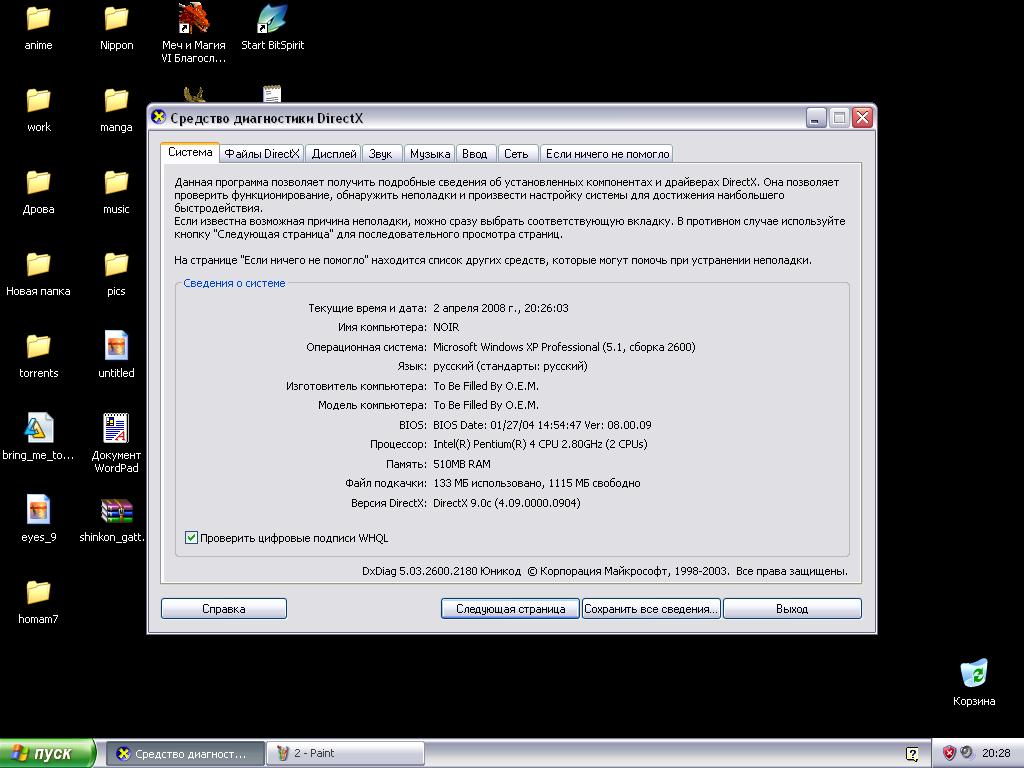
Task: Click the security shield tray icon
Action: 949,753
